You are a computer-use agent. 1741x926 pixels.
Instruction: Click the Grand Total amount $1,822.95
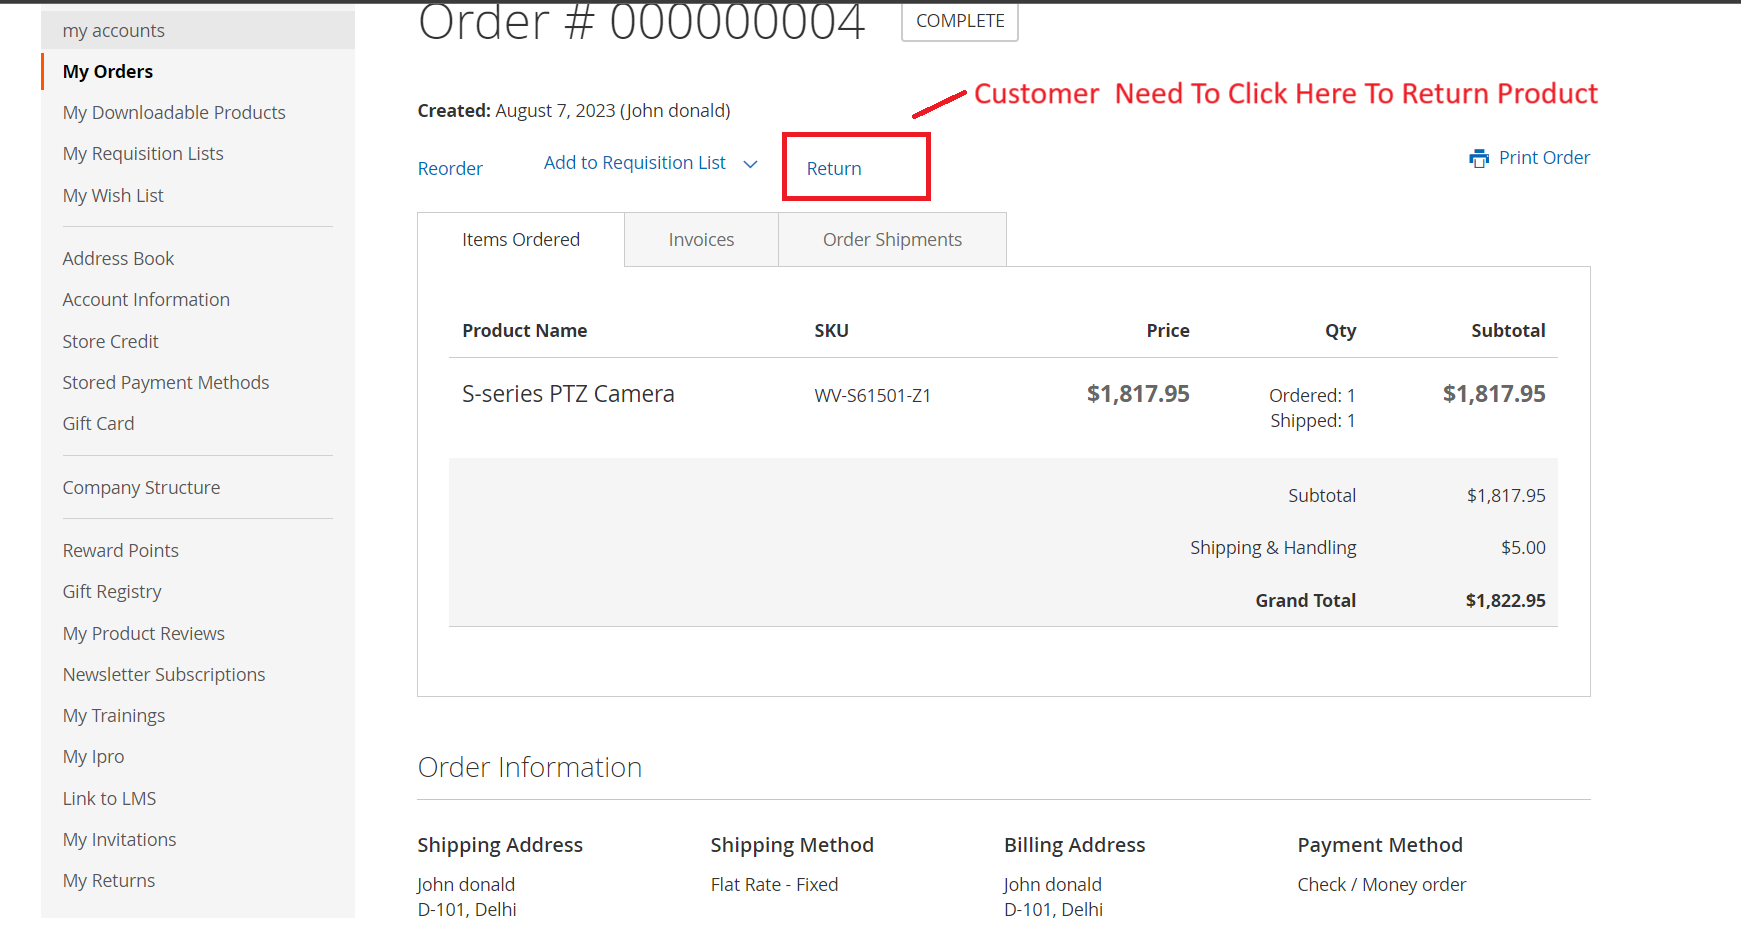point(1505,601)
